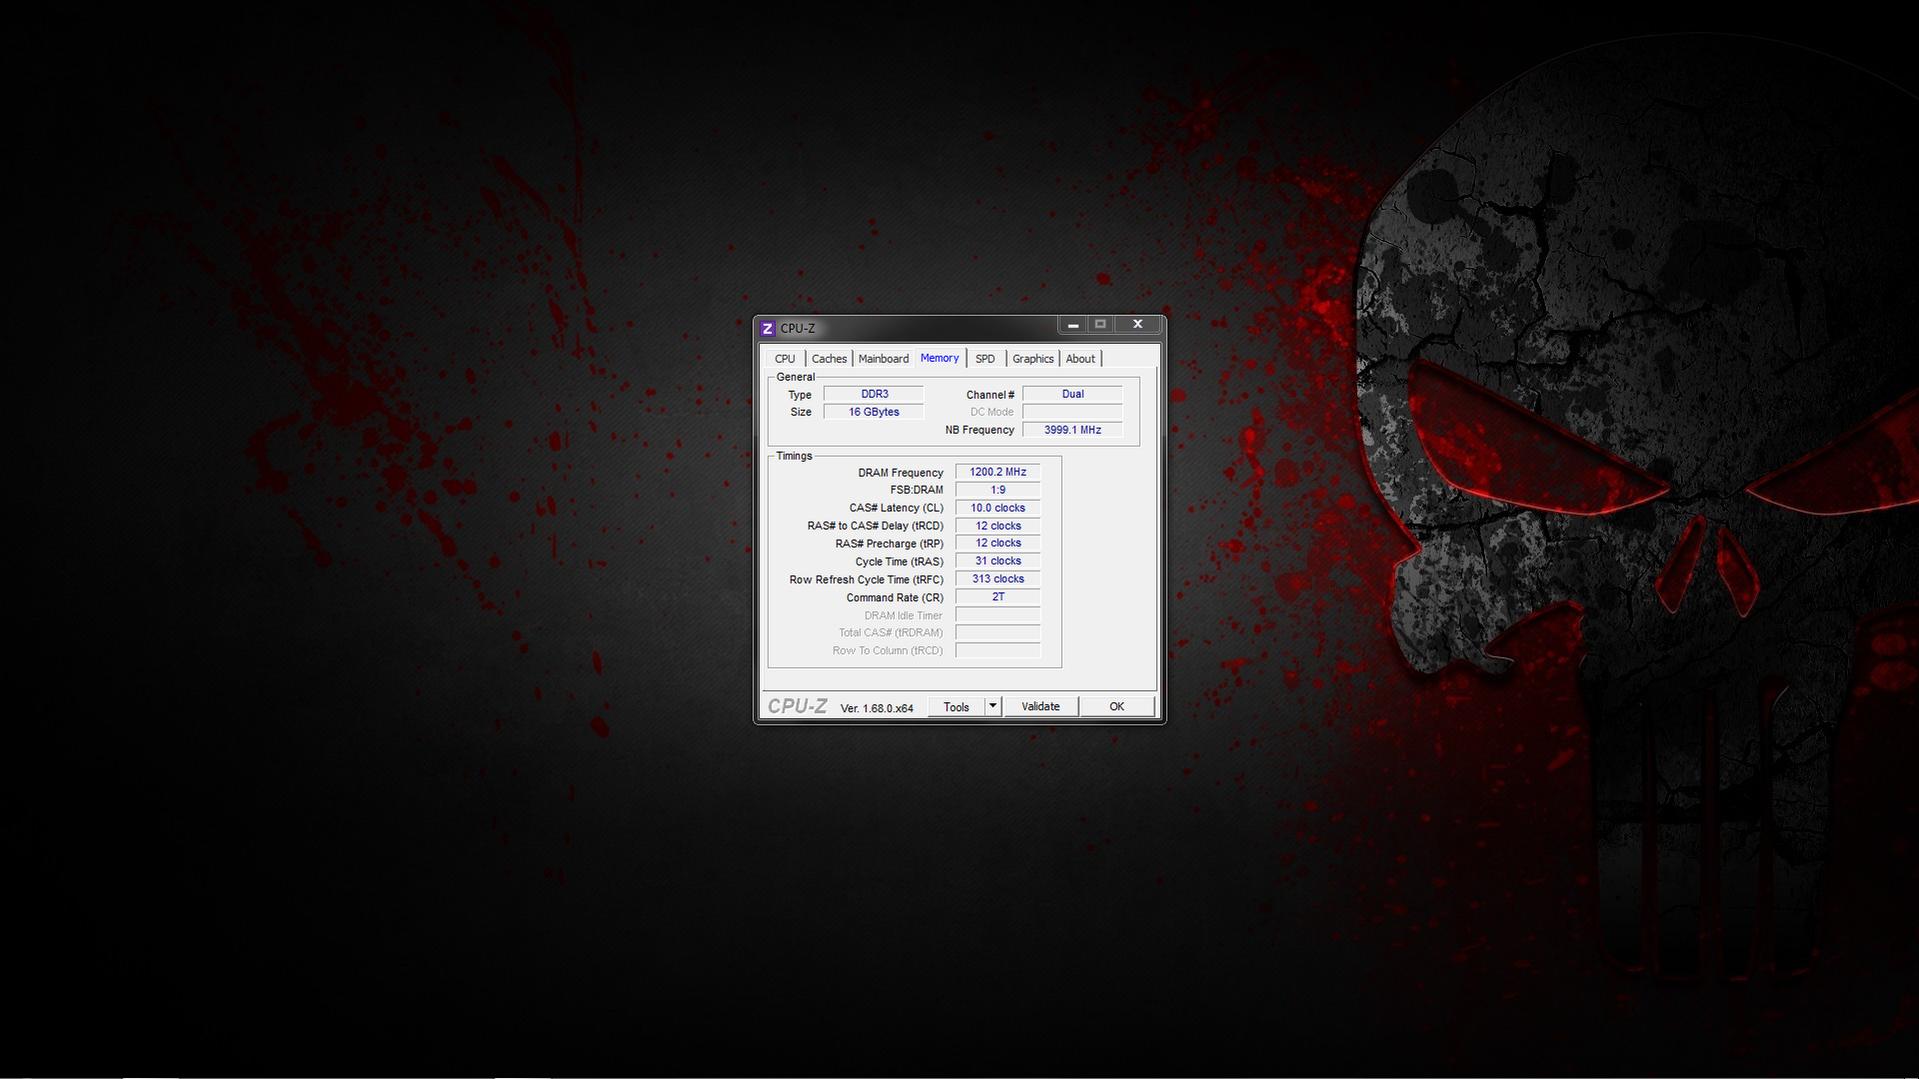Click the Validate button
Viewport: 1919px width, 1079px height.
tap(1040, 707)
